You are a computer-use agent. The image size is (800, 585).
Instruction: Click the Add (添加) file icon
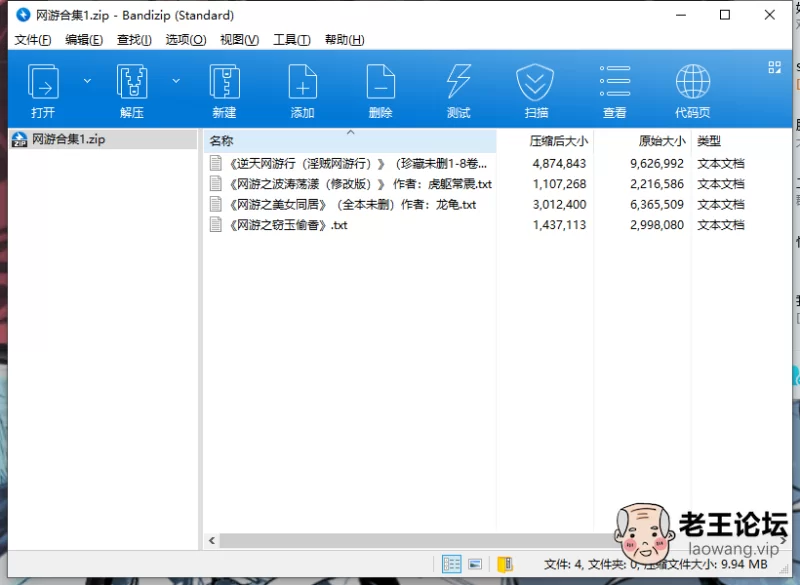(303, 82)
